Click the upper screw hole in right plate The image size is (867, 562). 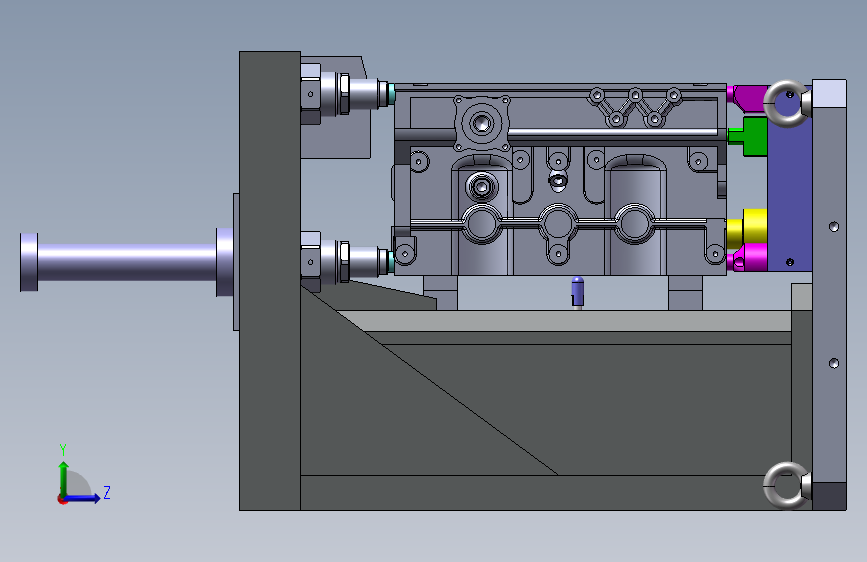(x=834, y=226)
